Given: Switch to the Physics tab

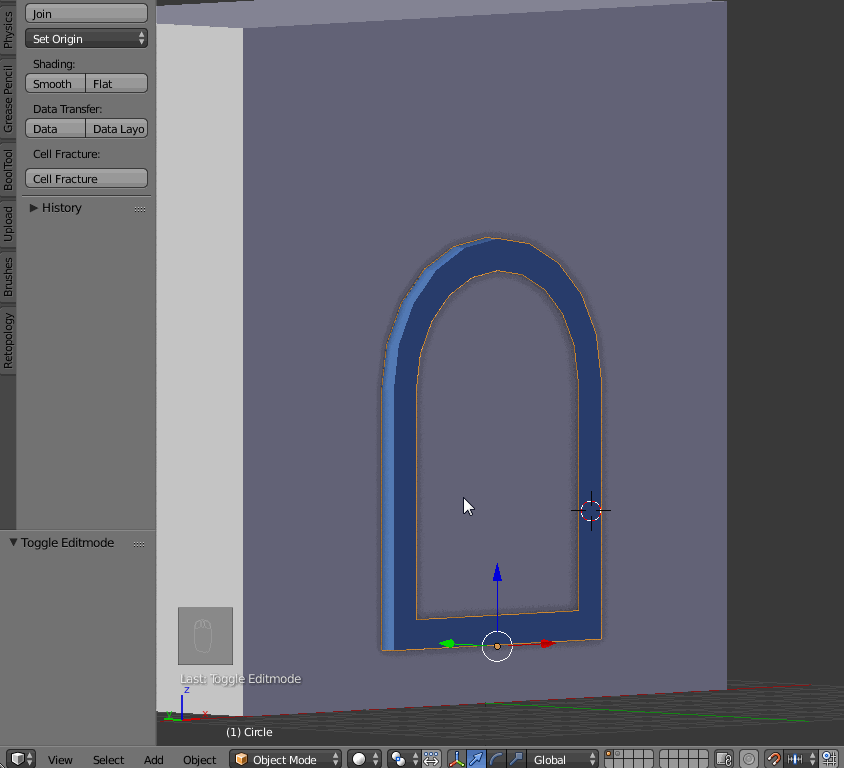Looking at the screenshot, I should point(8,27).
